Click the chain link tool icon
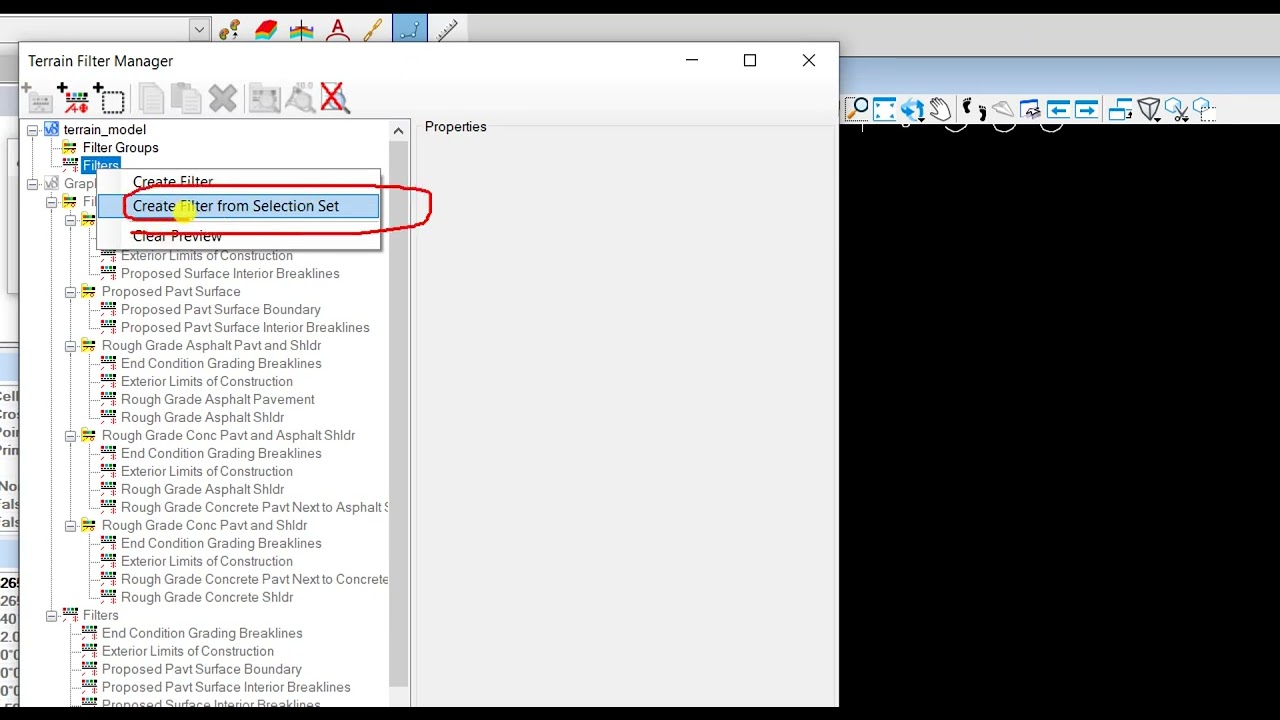This screenshot has height=720, width=1280. (x=373, y=30)
